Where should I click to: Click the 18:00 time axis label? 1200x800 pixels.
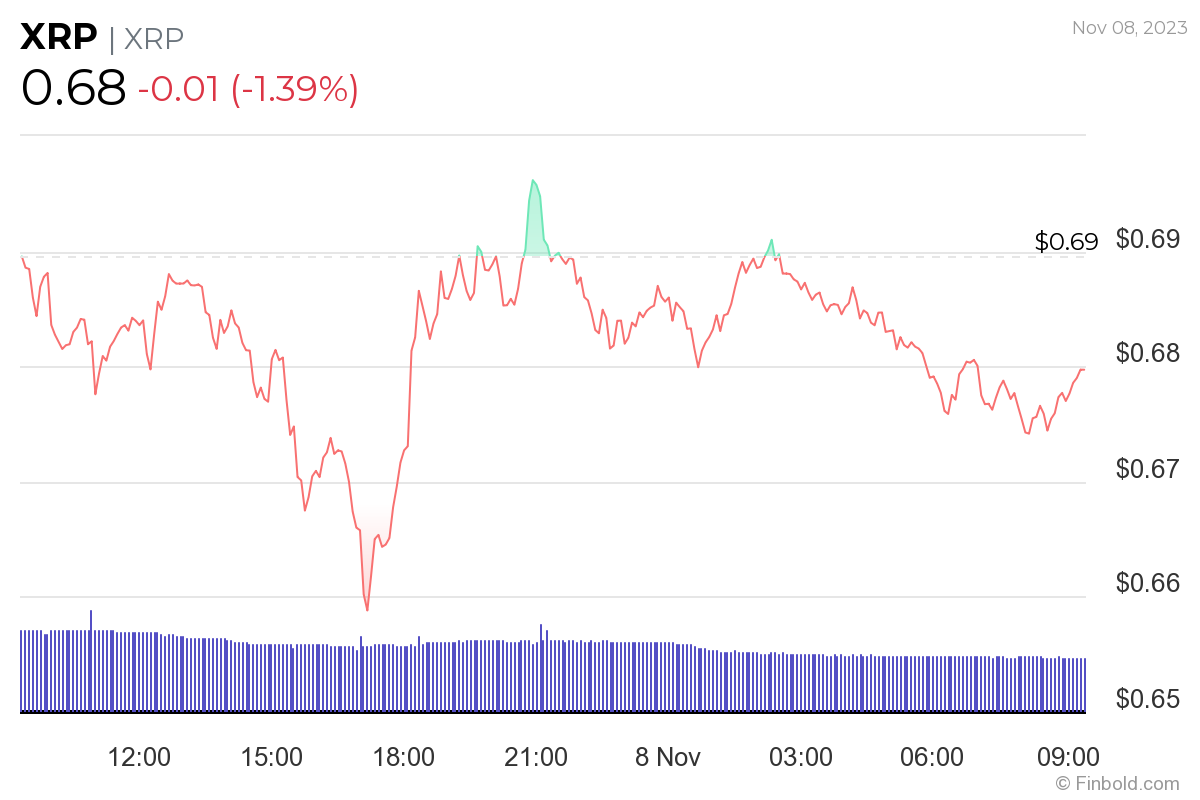click(x=405, y=757)
